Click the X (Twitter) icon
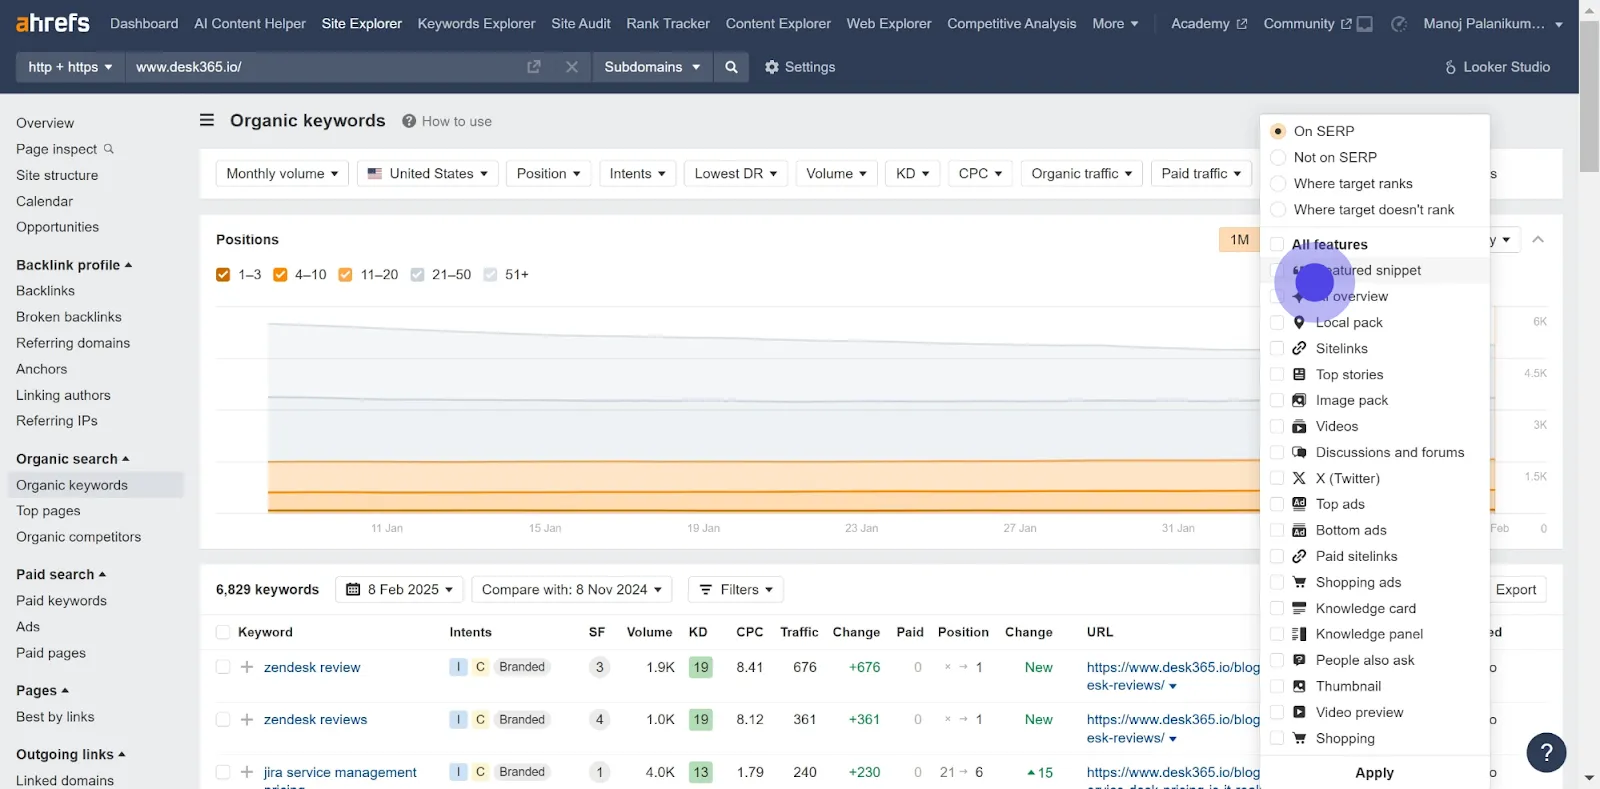Screen dimensions: 1600x789 point(1299,478)
